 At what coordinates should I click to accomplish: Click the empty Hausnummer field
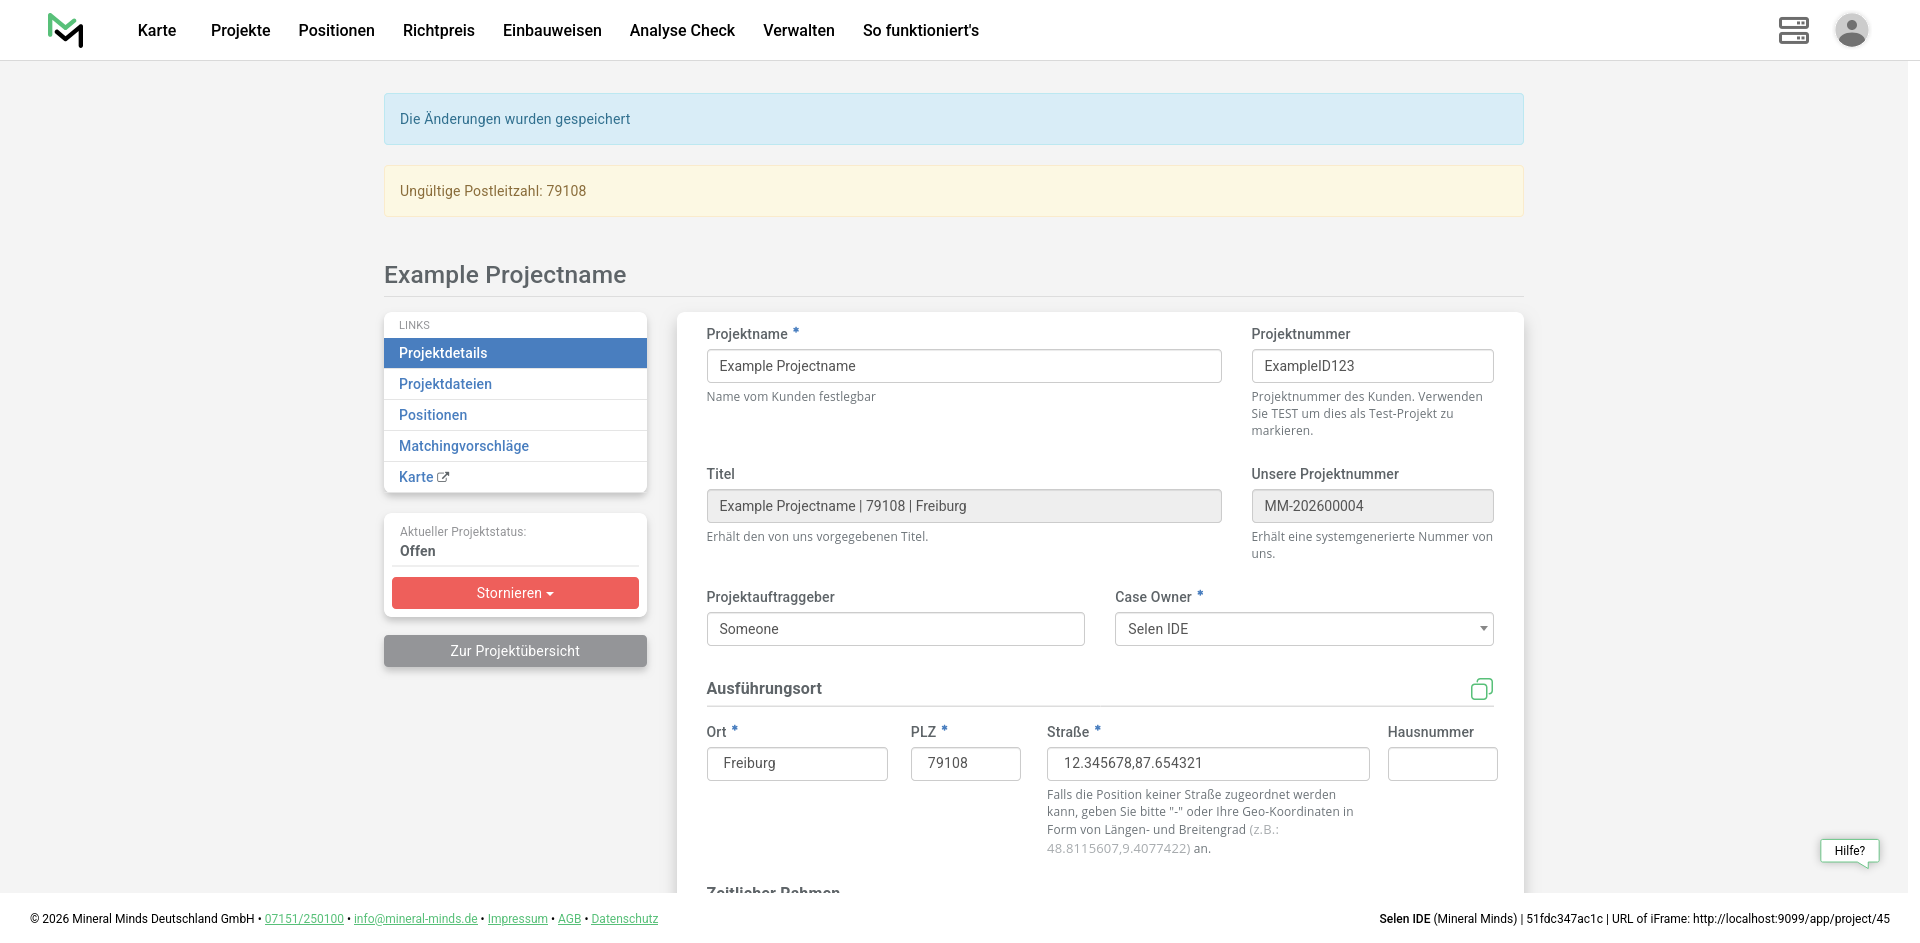tap(1441, 764)
